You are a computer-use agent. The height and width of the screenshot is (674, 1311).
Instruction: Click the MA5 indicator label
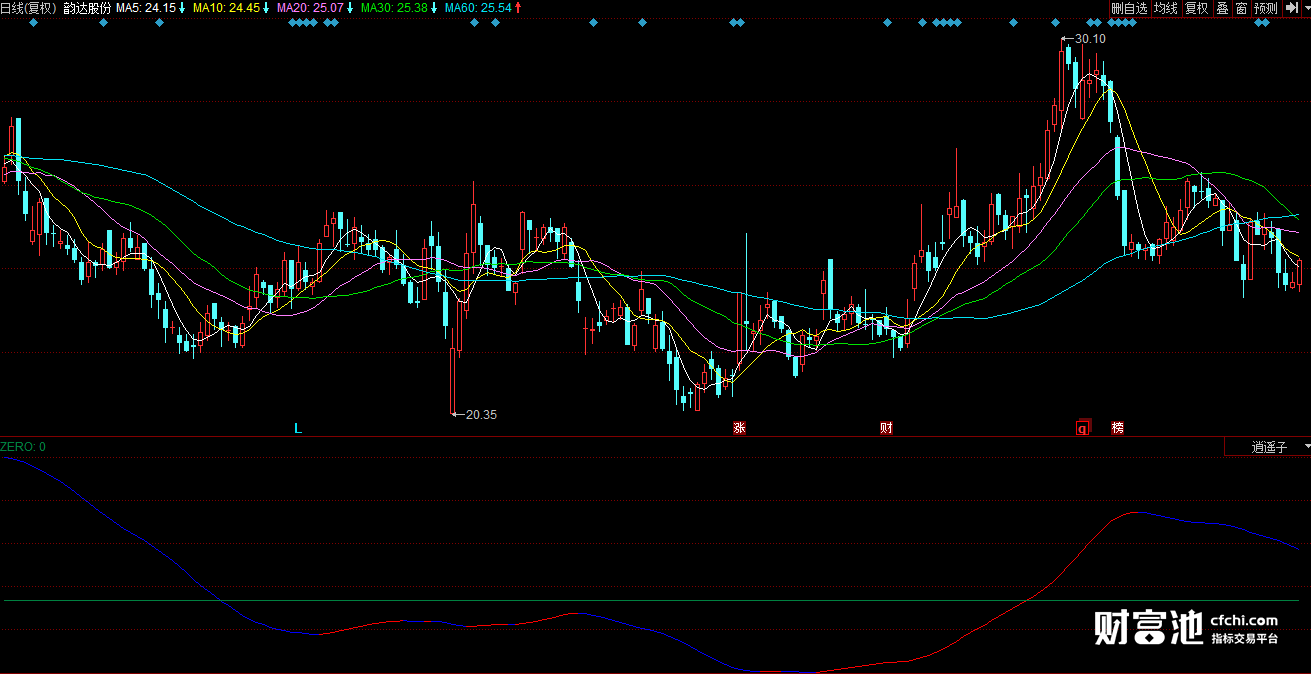click(147, 8)
